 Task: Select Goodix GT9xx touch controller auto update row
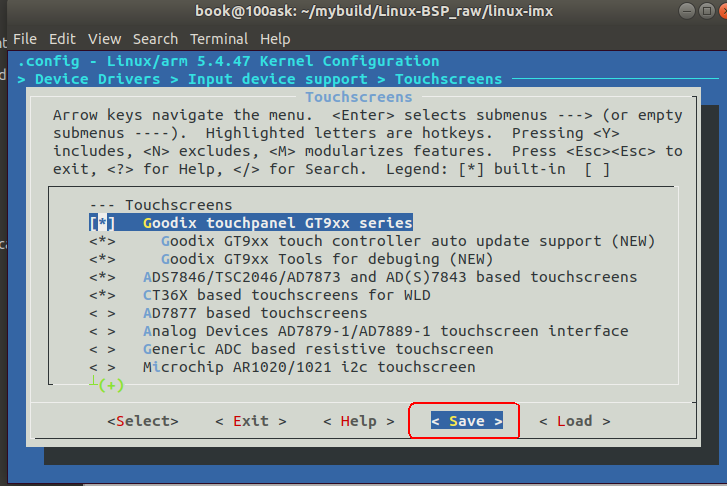pyautogui.click(x=372, y=241)
